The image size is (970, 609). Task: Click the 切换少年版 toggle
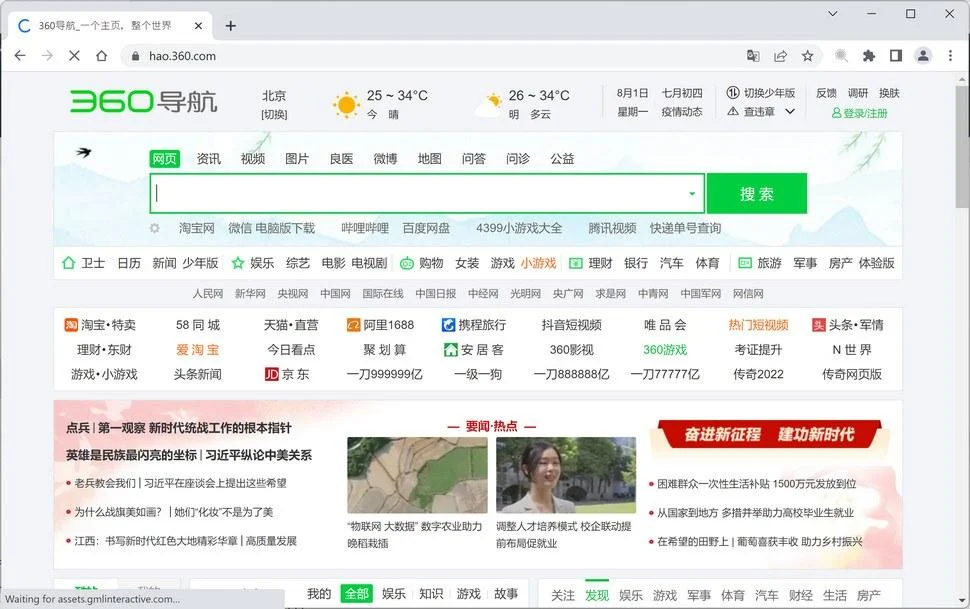click(761, 93)
